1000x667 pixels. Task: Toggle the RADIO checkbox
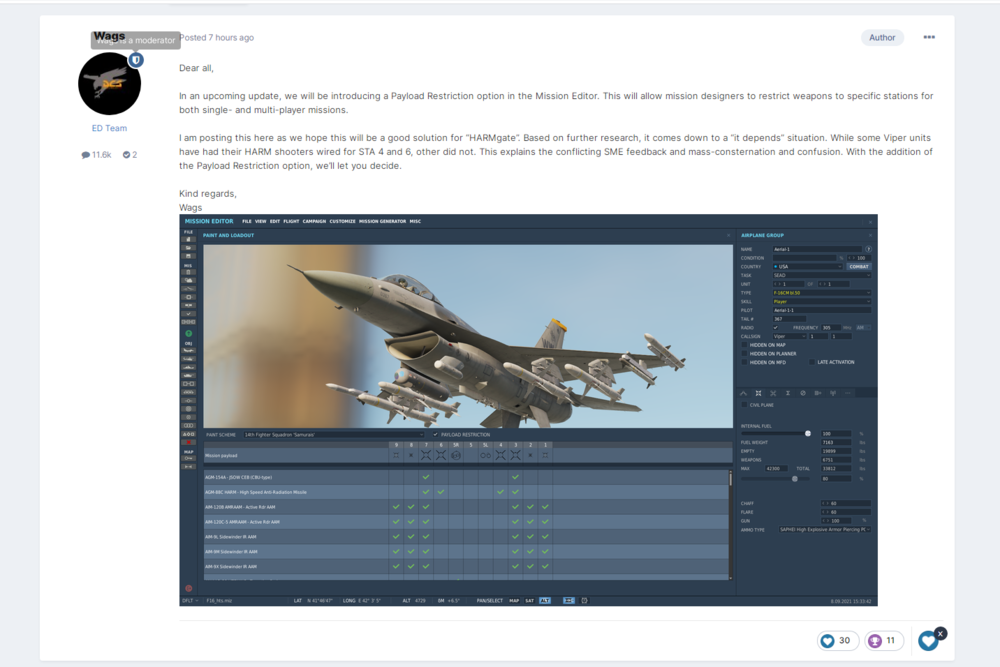(776, 328)
